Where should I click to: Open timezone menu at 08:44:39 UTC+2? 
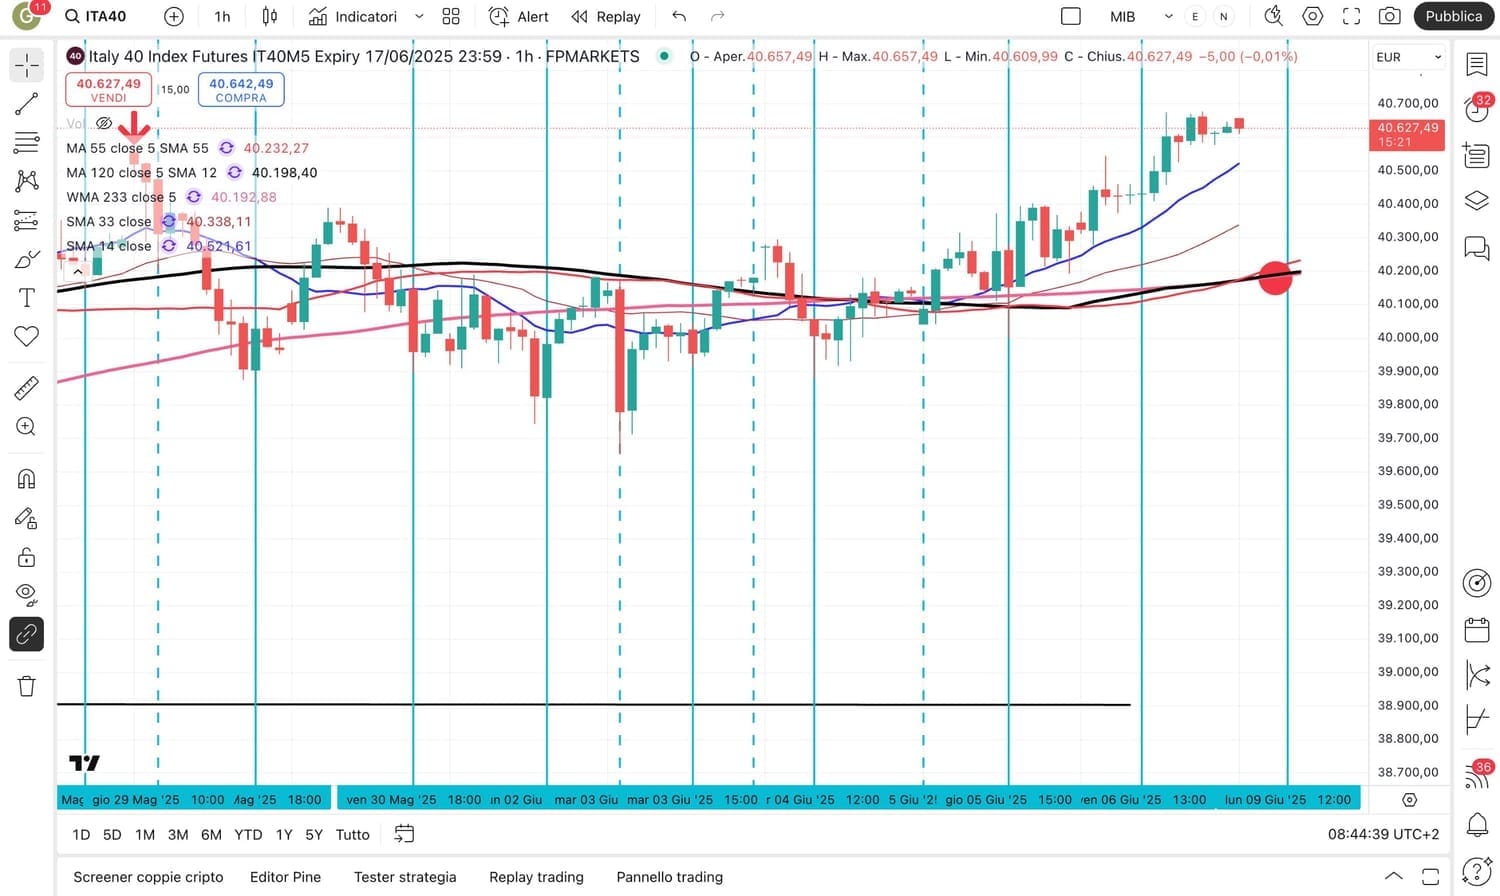[x=1383, y=834]
